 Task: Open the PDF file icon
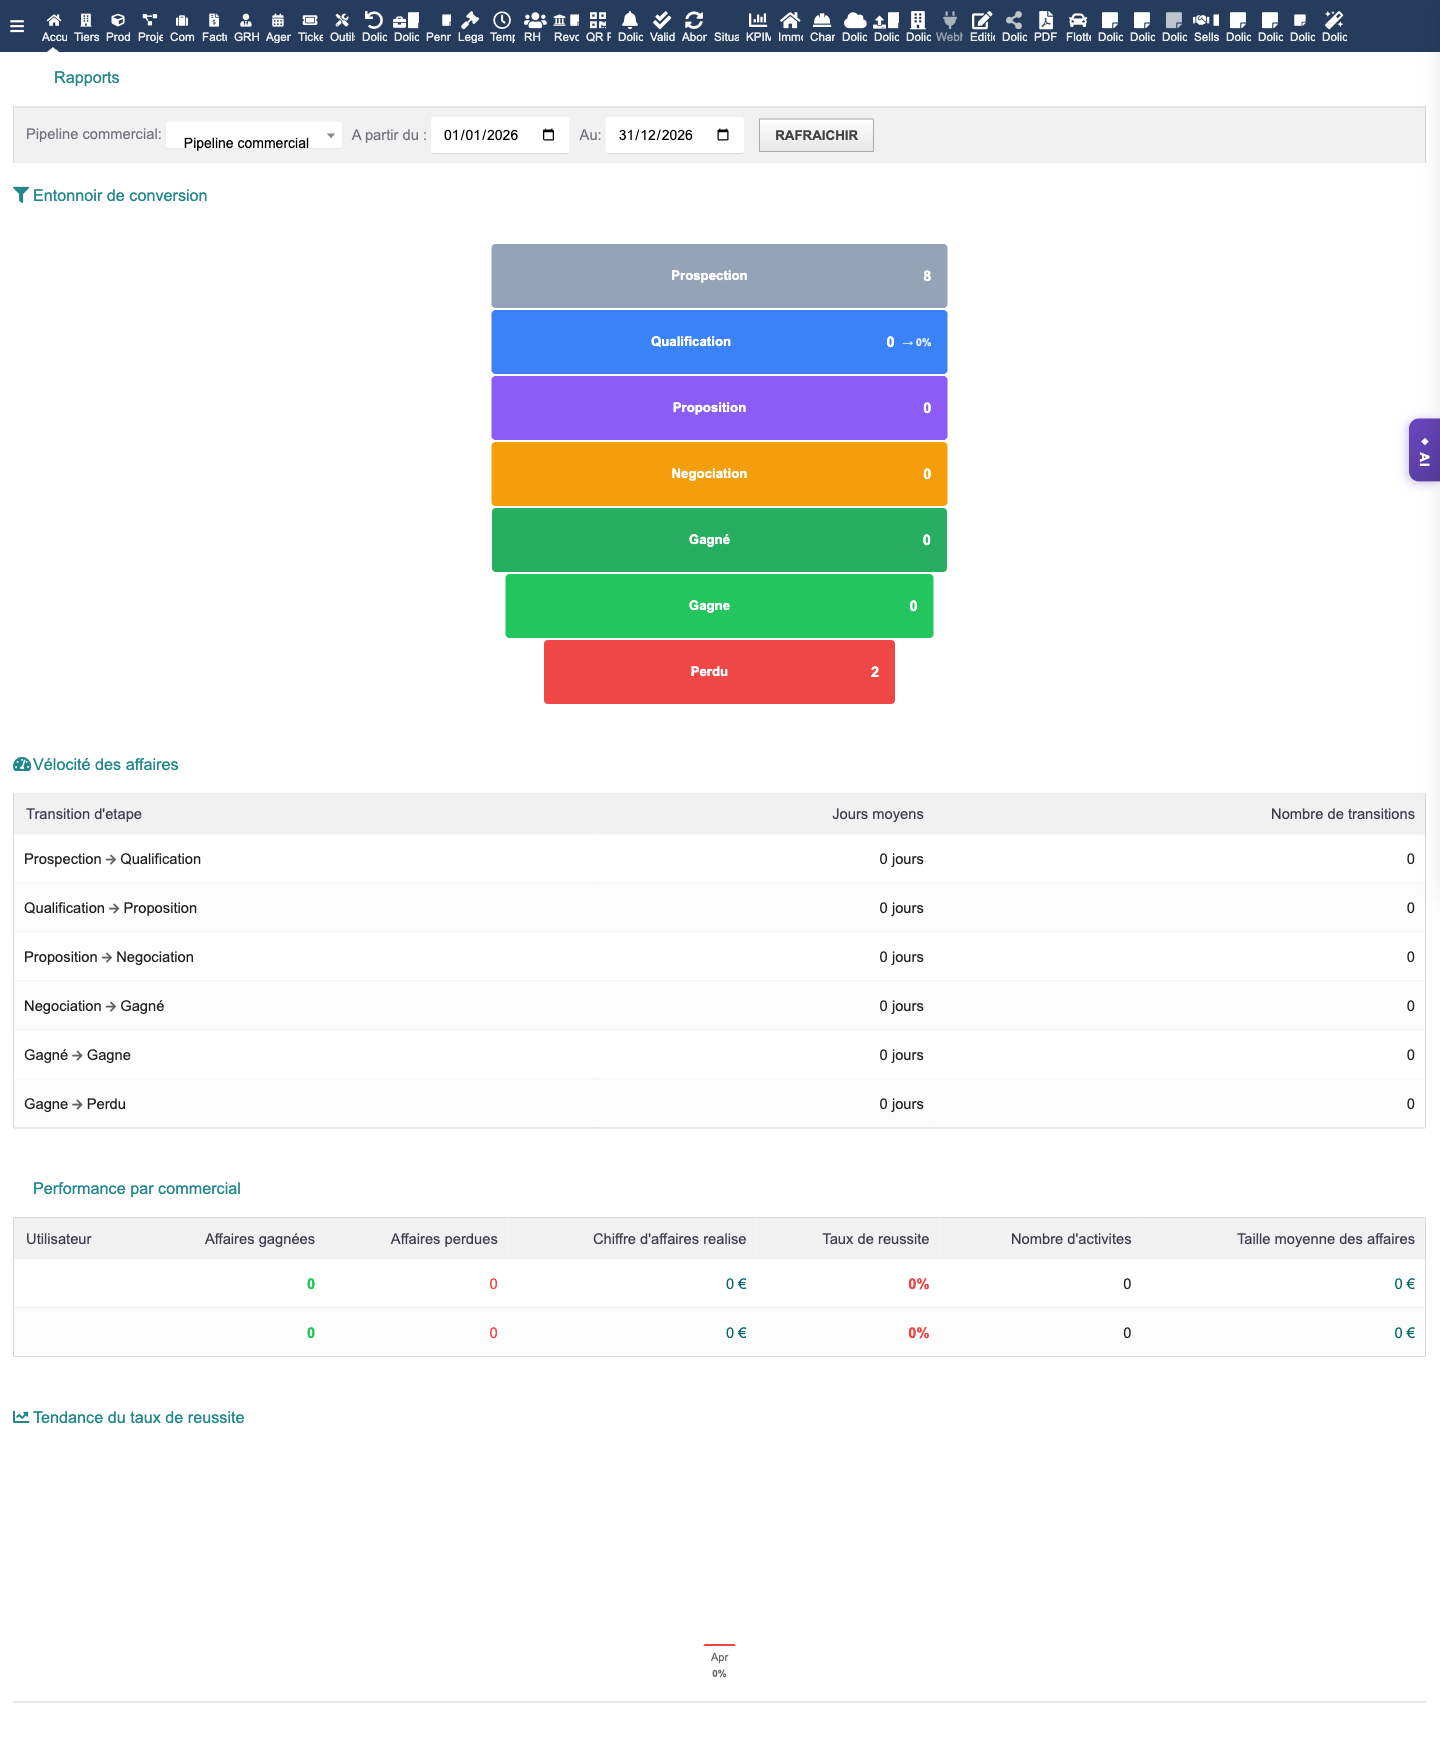pos(1045,21)
